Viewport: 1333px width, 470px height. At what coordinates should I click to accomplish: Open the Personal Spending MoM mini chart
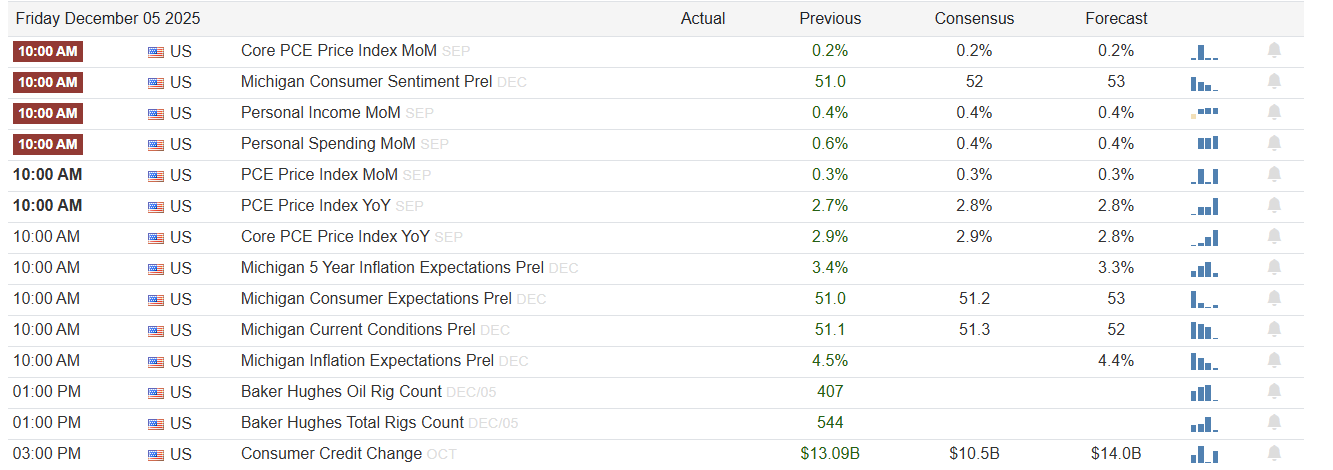point(1207,144)
